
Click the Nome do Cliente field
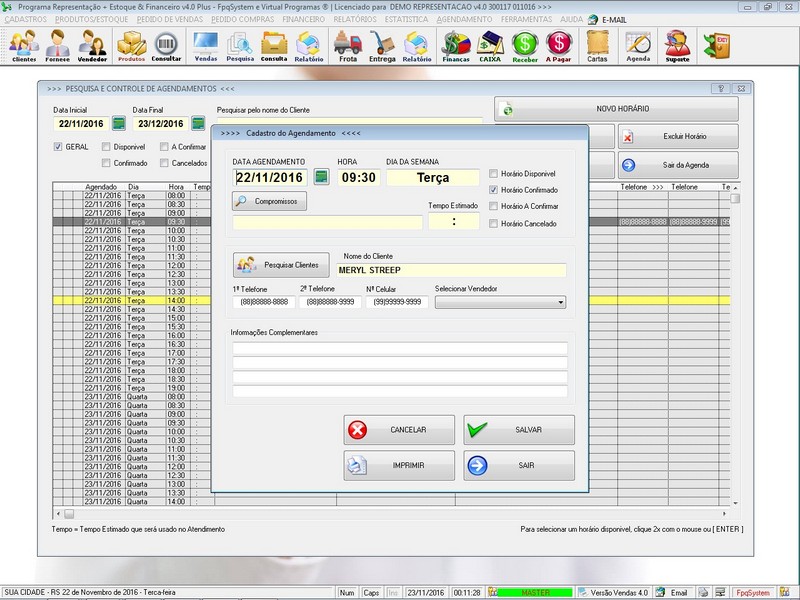[450, 270]
